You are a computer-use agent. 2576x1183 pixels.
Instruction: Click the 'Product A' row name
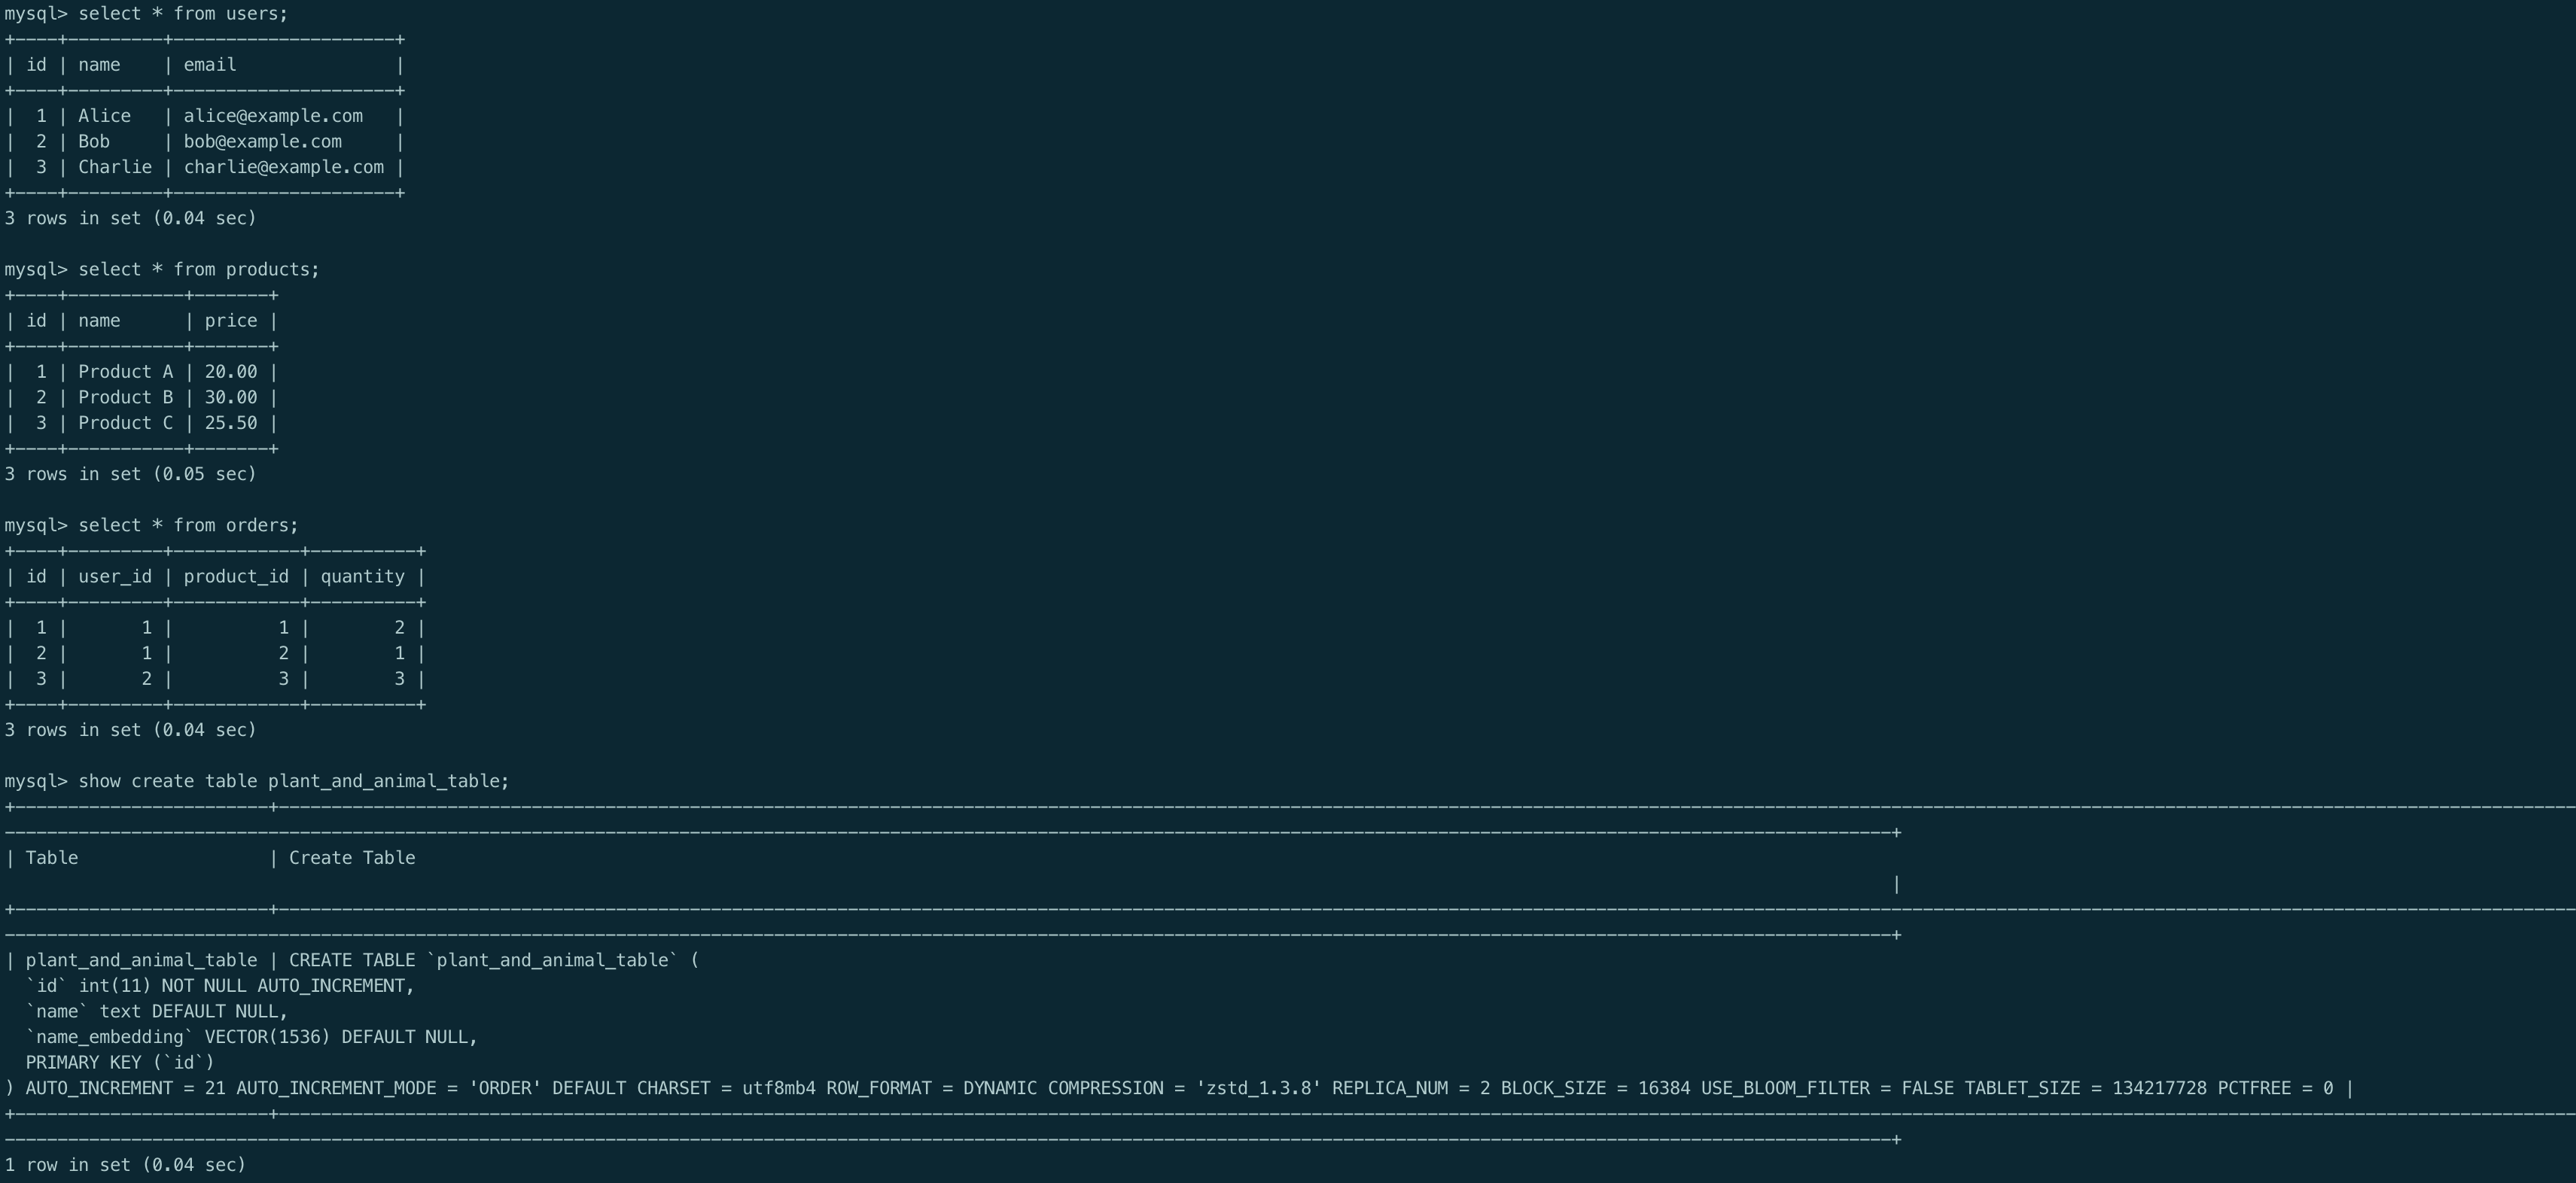click(x=125, y=372)
